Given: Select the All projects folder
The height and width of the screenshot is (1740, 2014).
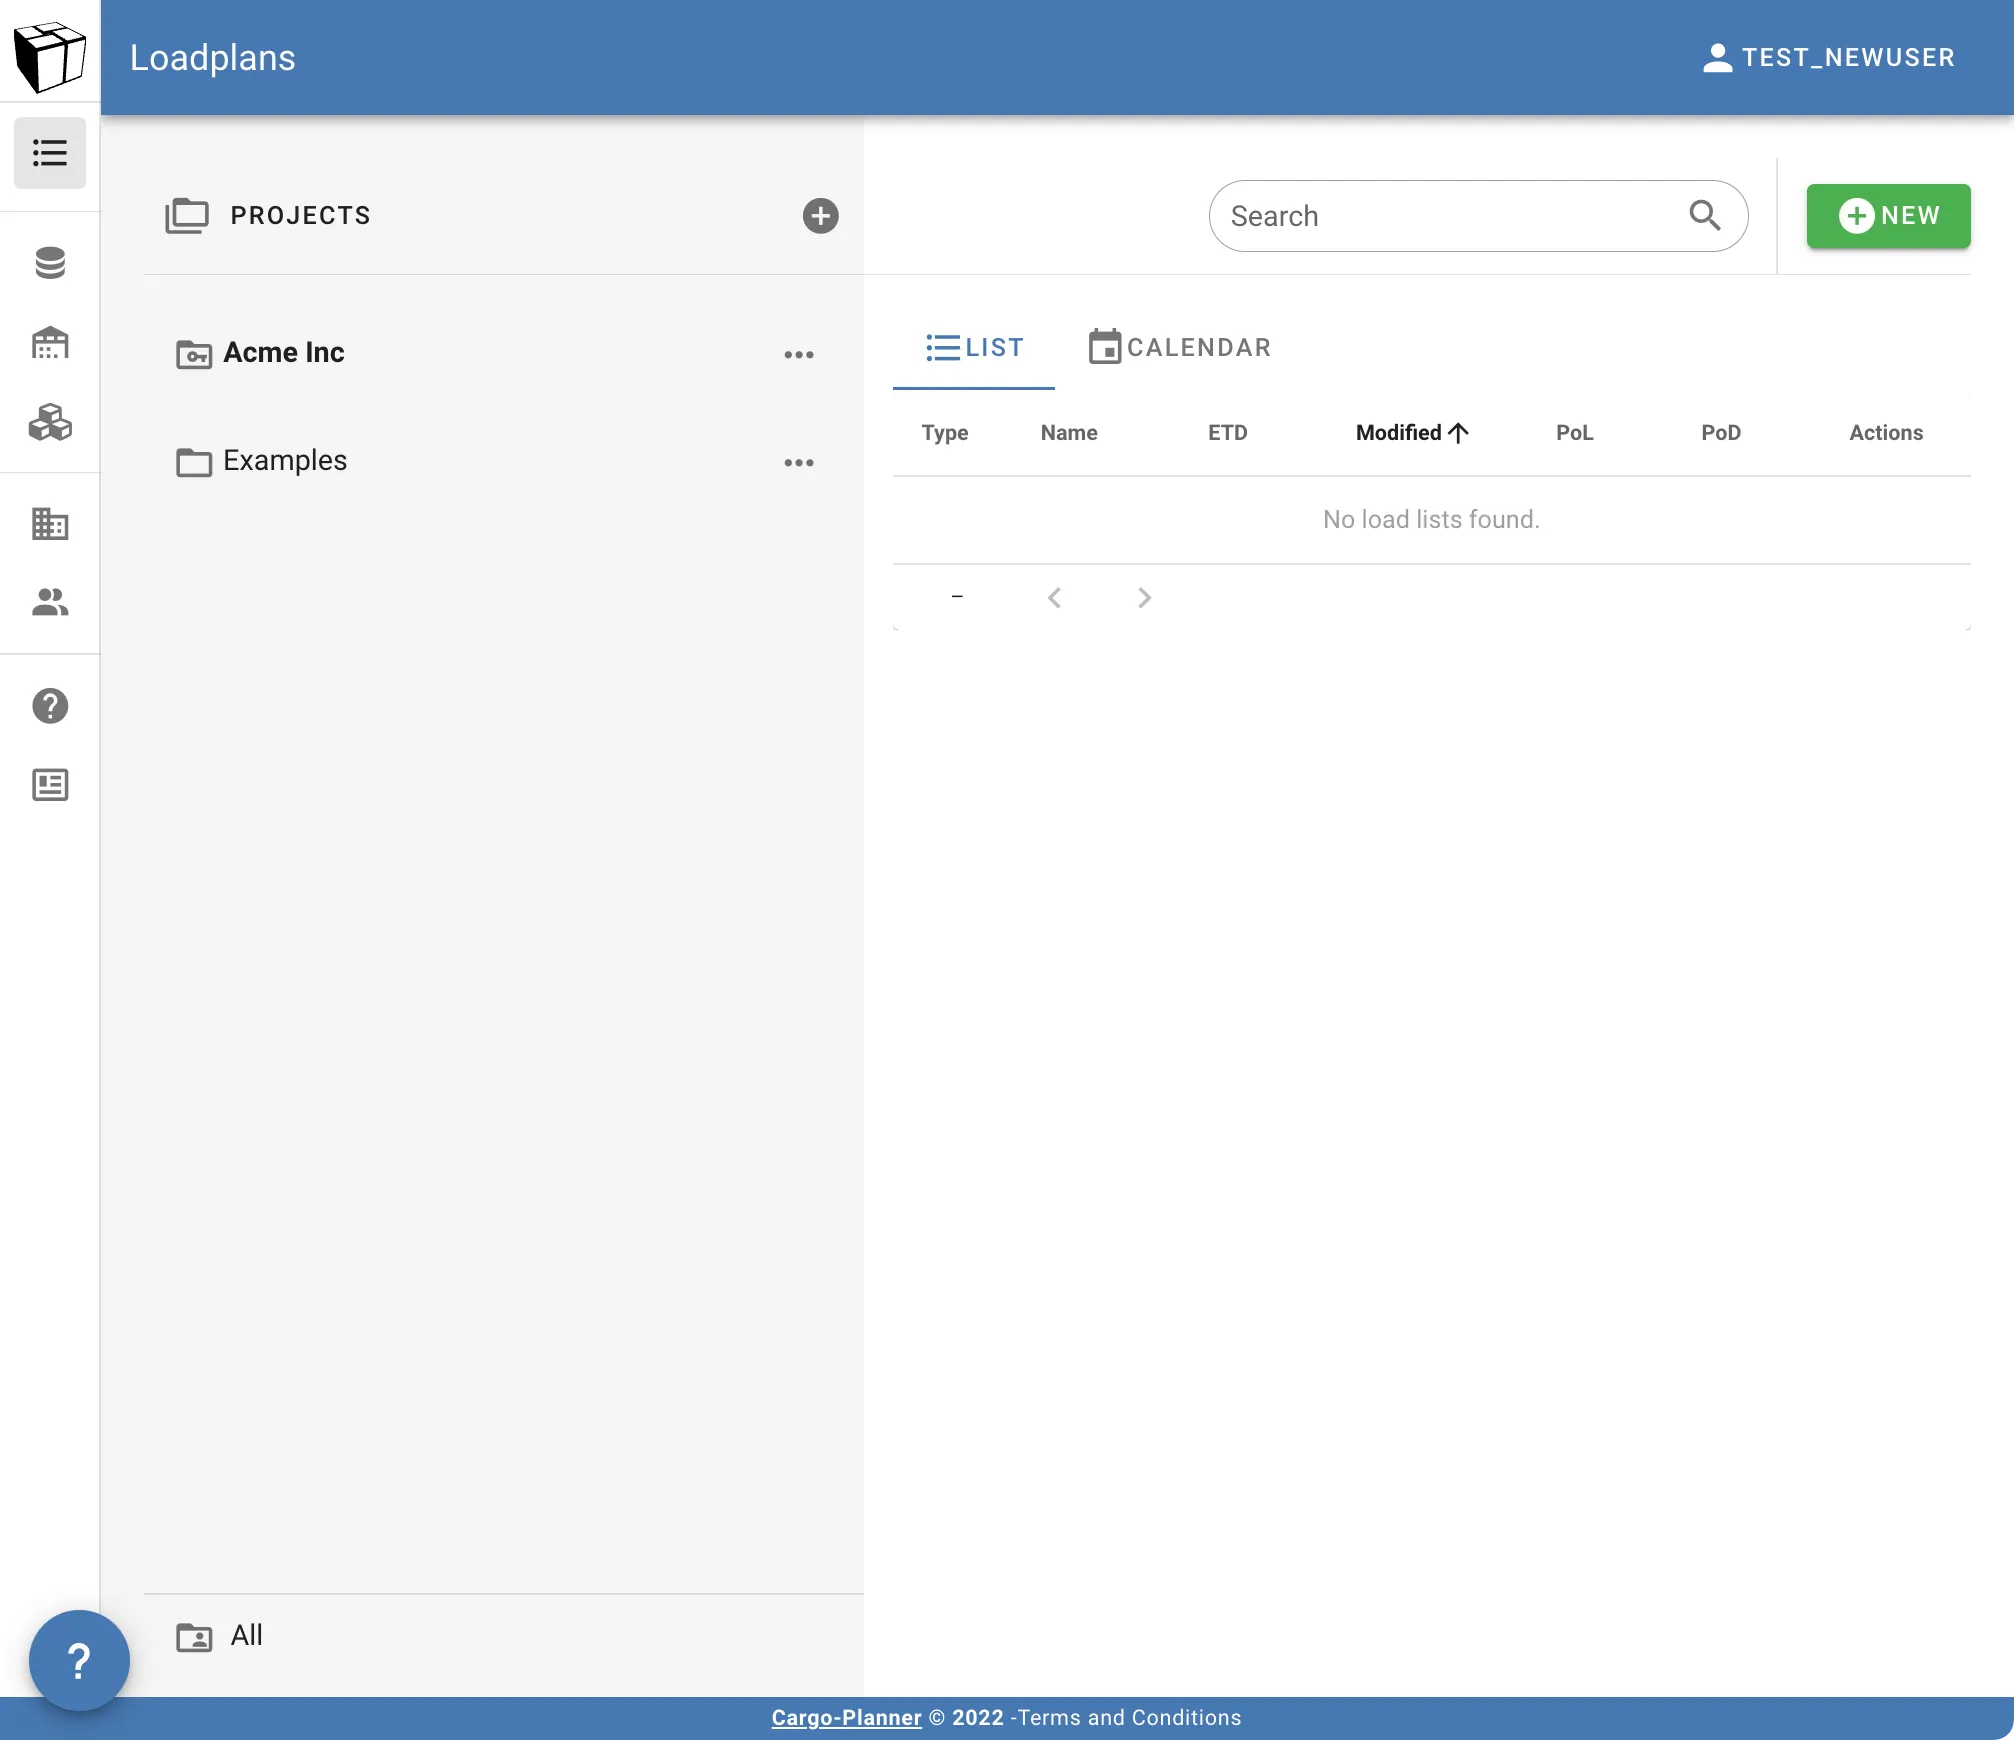Looking at the screenshot, I should [246, 1636].
